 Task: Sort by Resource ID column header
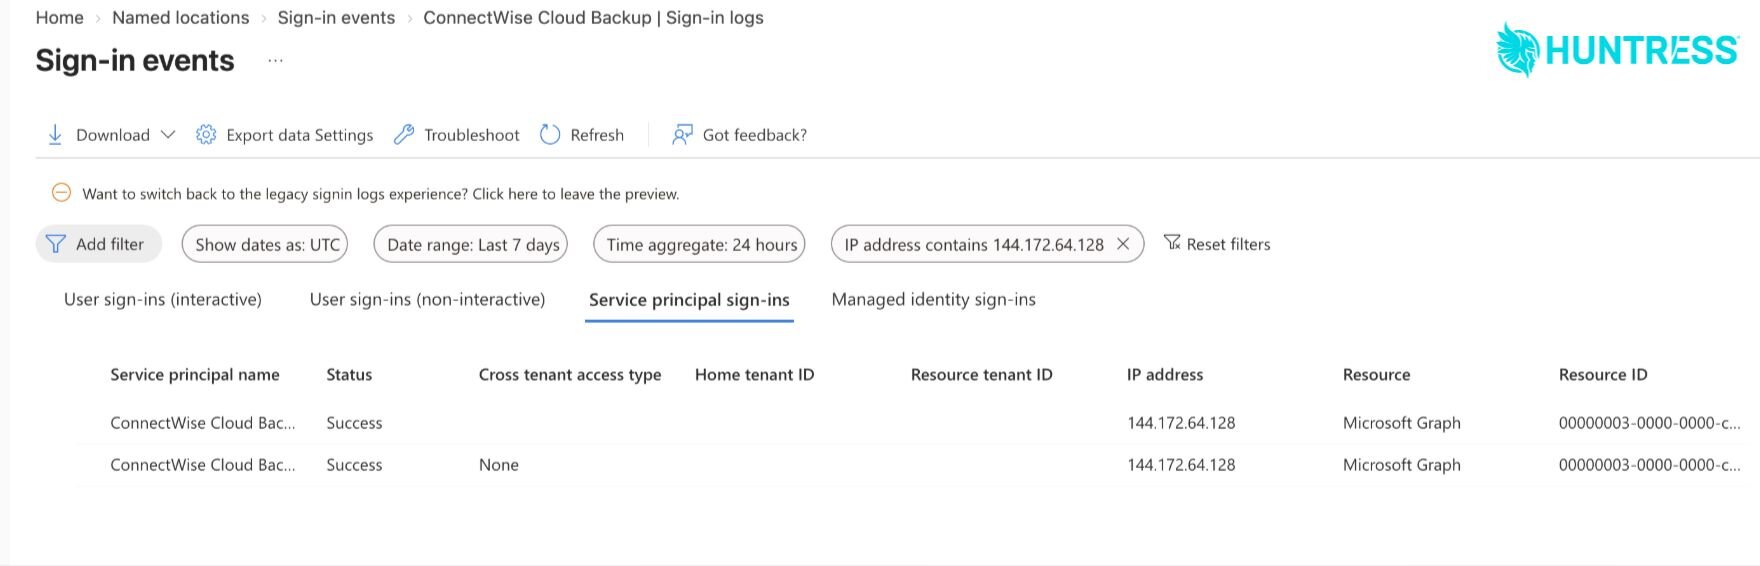pos(1603,374)
